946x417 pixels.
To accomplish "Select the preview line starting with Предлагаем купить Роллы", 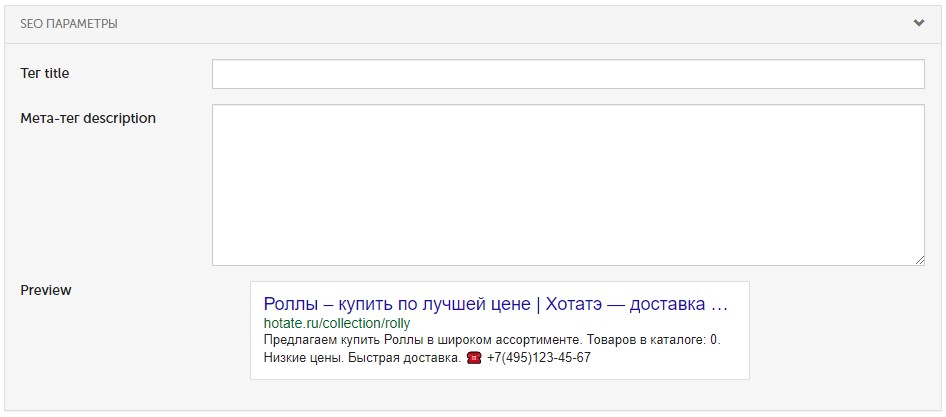I will (x=492, y=340).
